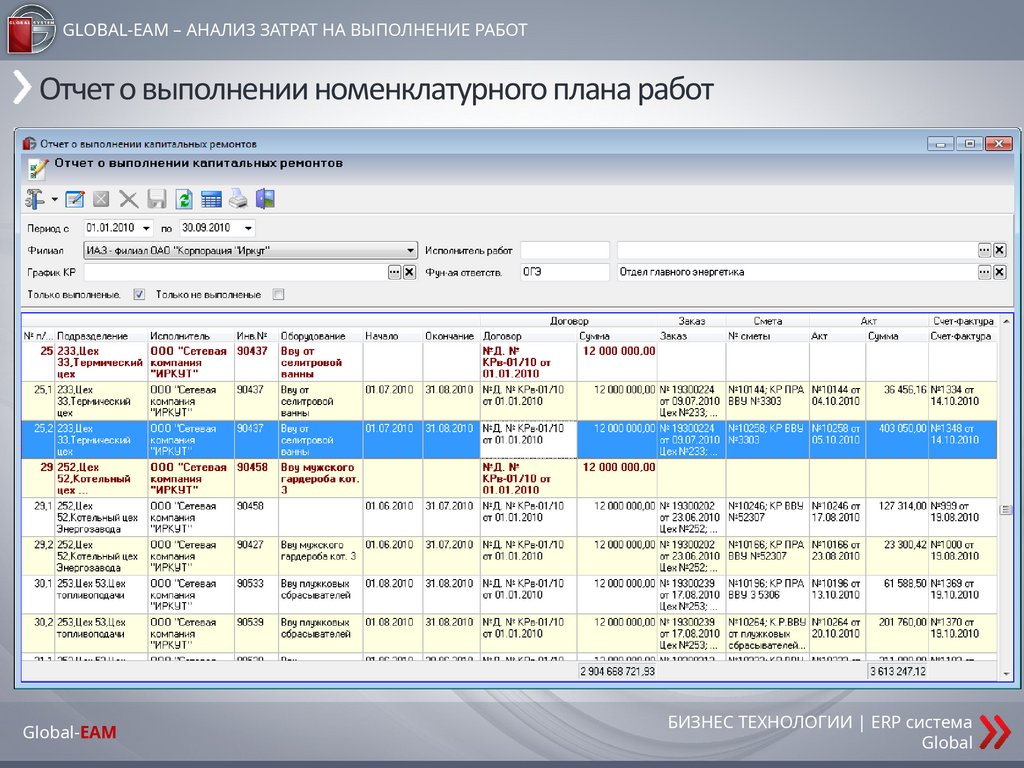Open Отдел главного энергетика lookup ellipsis button
The width and height of the screenshot is (1024, 768).
[x=985, y=272]
